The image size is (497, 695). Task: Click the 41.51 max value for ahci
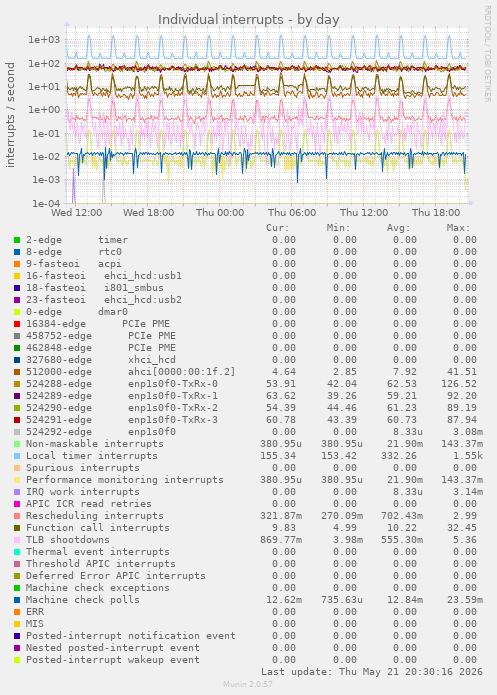[x=462, y=372]
